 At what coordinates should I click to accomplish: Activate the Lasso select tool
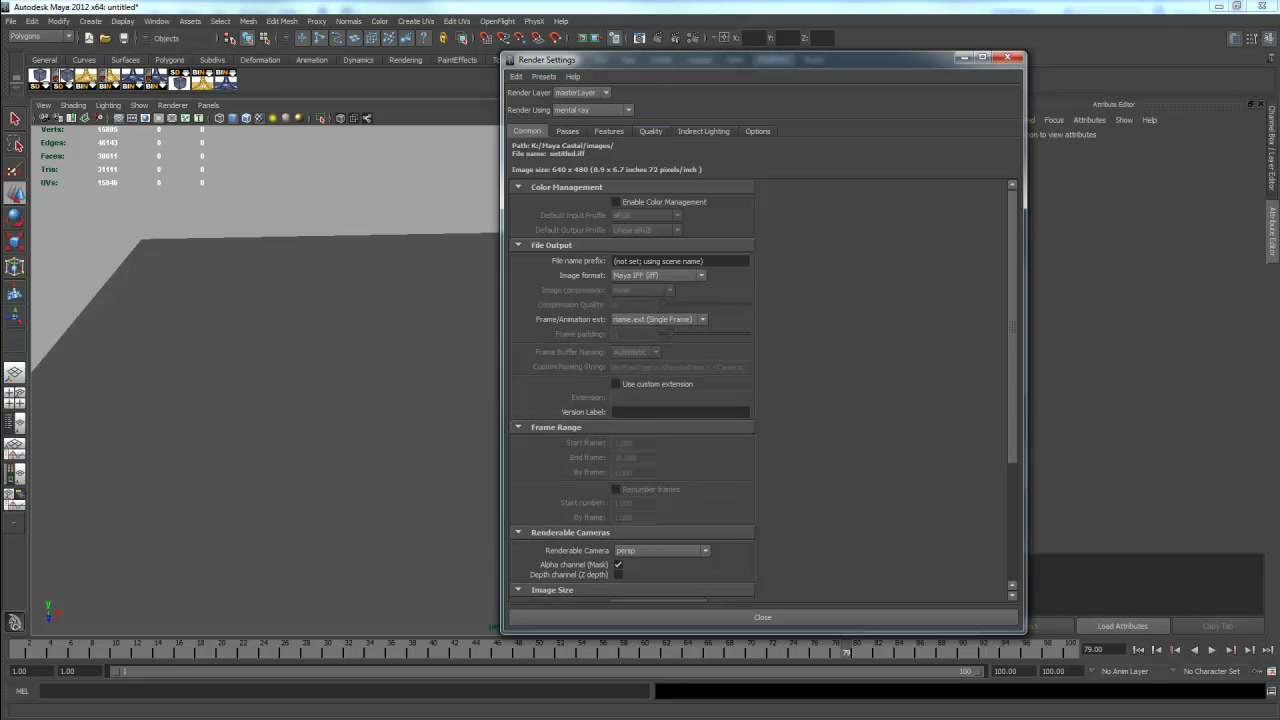pyautogui.click(x=15, y=144)
